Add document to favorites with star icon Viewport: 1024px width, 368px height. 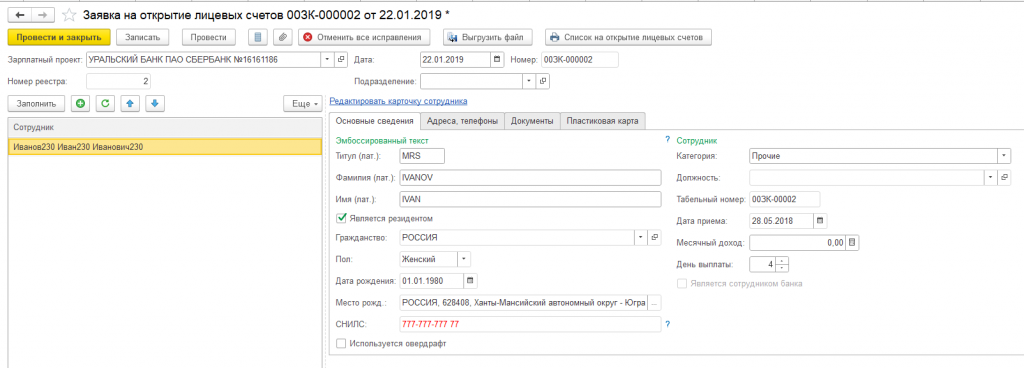tap(69, 14)
